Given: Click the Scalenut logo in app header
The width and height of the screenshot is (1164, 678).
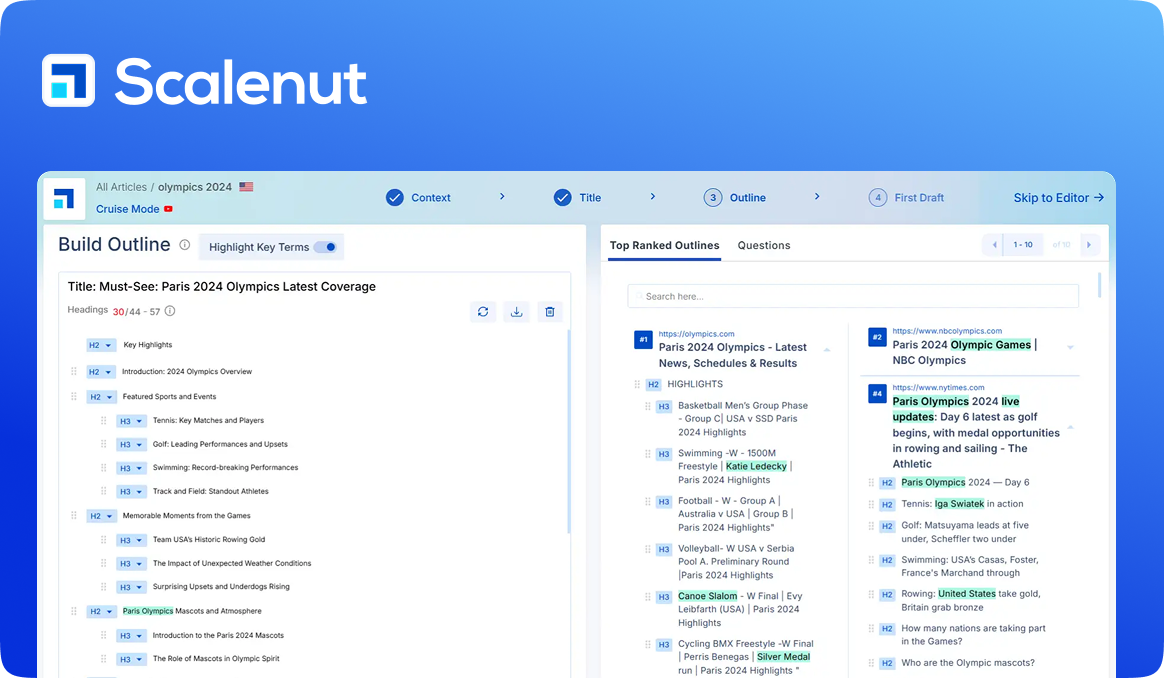Looking at the screenshot, I should [x=64, y=198].
